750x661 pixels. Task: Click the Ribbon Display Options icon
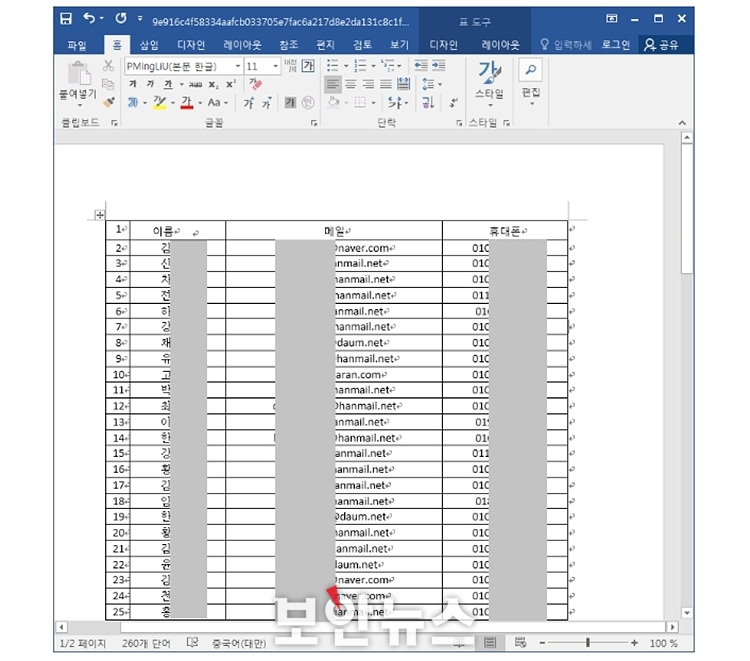pos(611,19)
